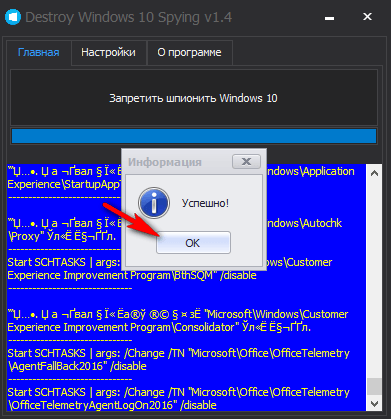Click Запретить шпионить Windows 10 button
Screen dimensions: 391x419
[x=194, y=98]
